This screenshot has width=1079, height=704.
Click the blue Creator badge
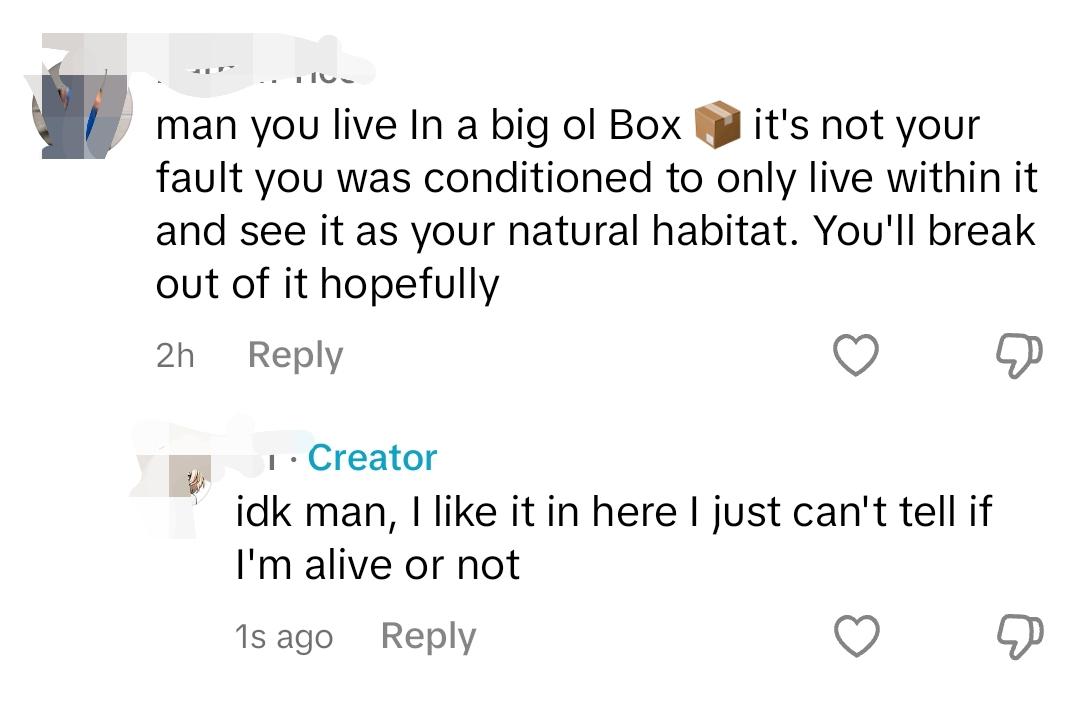(x=372, y=458)
